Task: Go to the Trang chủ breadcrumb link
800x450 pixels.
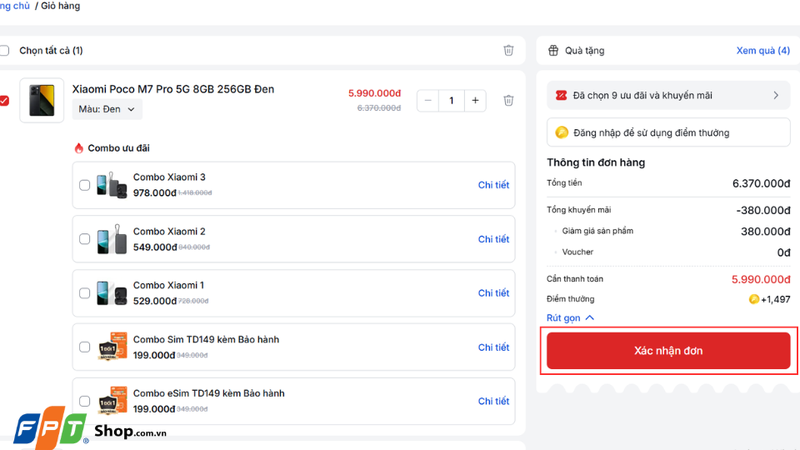Action: [15, 6]
